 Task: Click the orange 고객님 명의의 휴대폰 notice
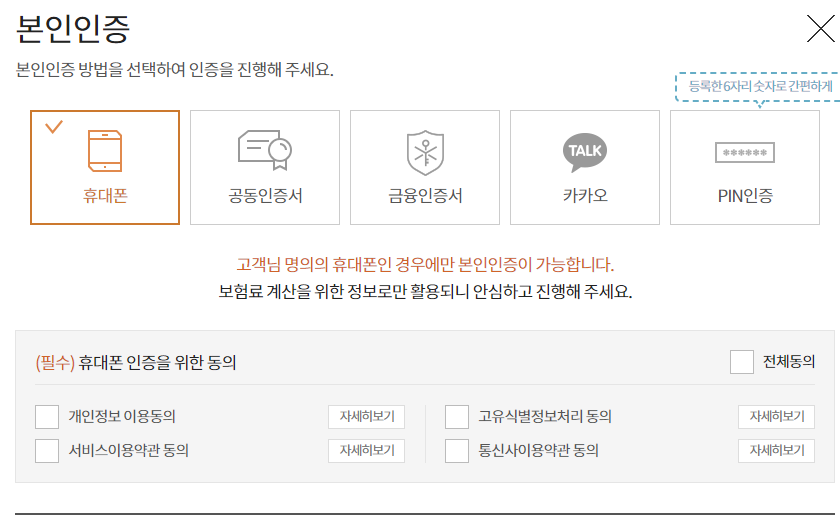tap(425, 265)
